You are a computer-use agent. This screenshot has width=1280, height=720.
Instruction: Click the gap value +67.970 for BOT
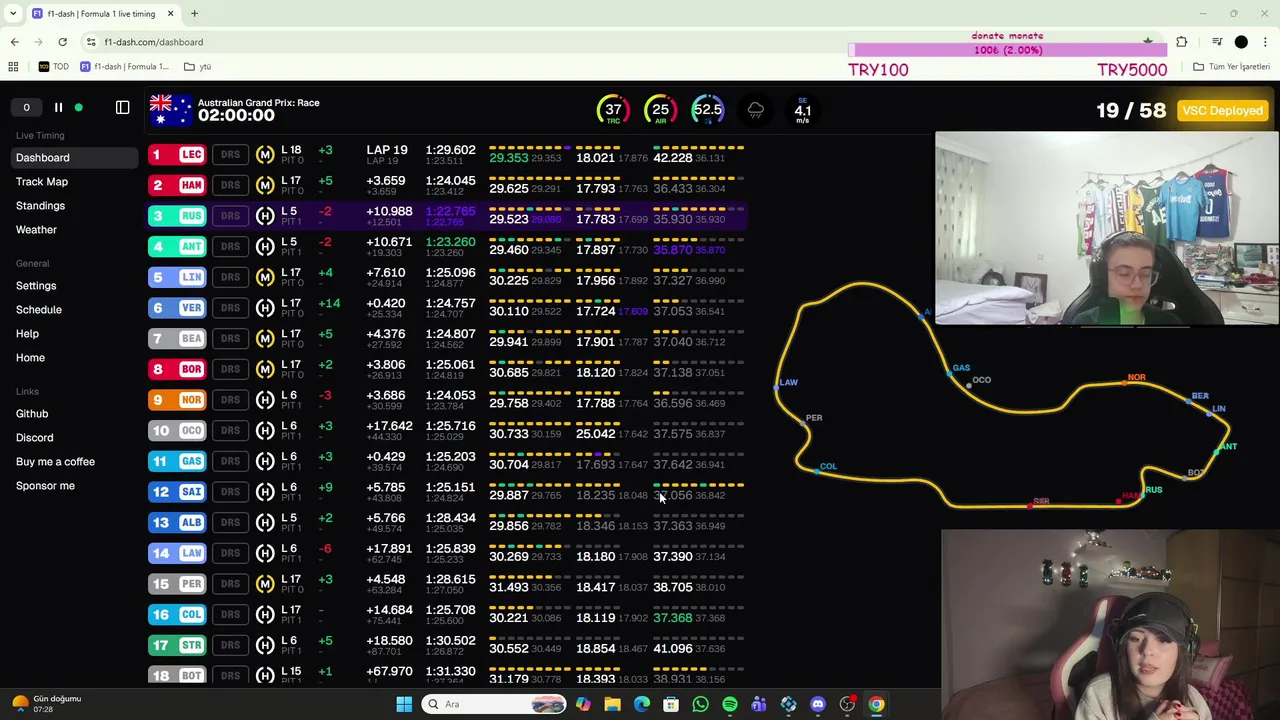point(389,671)
